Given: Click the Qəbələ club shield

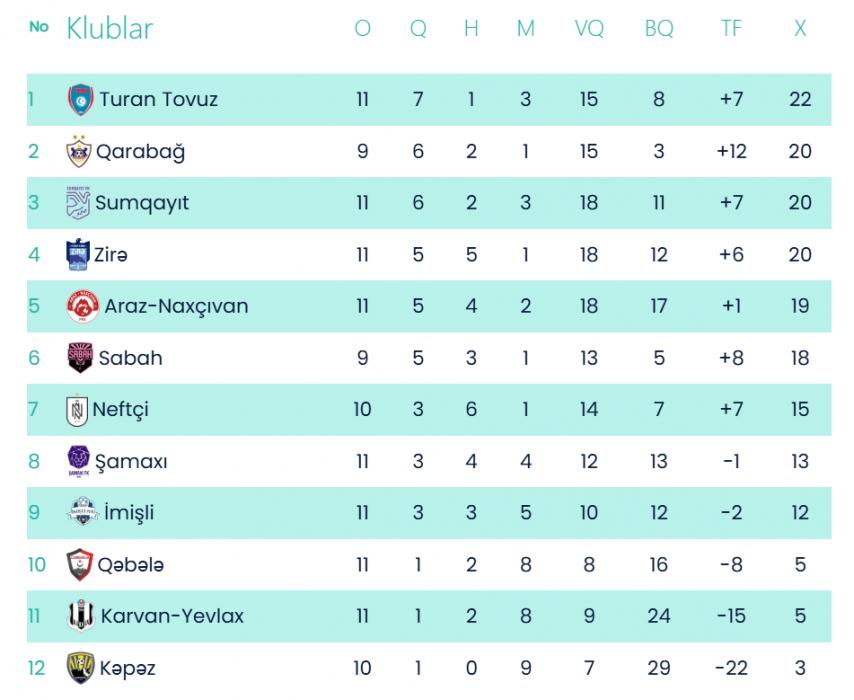Looking at the screenshot, I should pos(79,565).
